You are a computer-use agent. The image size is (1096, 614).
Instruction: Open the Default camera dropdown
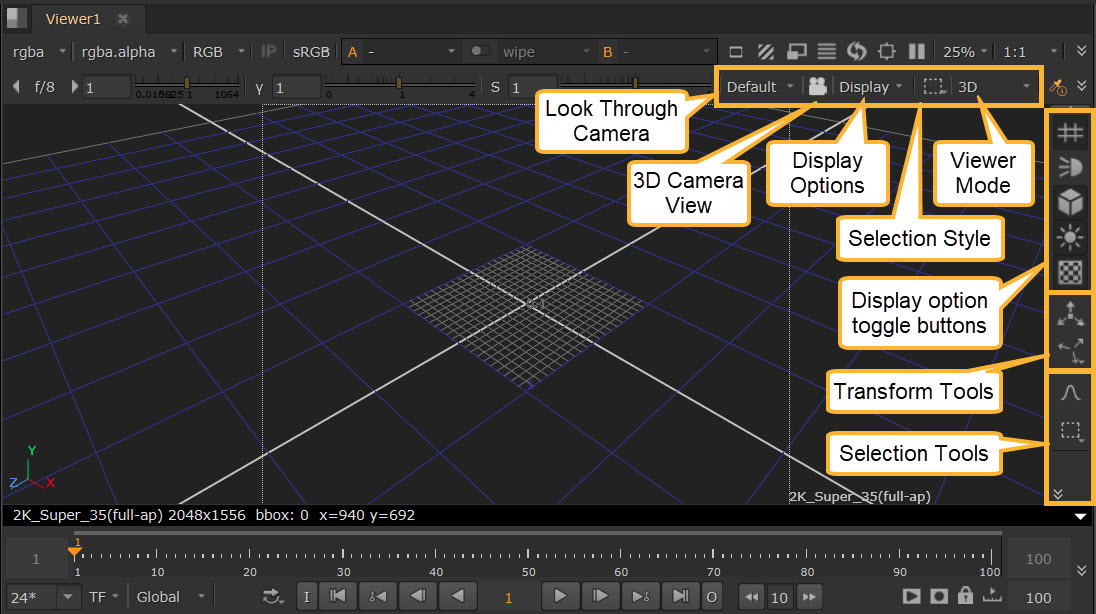760,87
